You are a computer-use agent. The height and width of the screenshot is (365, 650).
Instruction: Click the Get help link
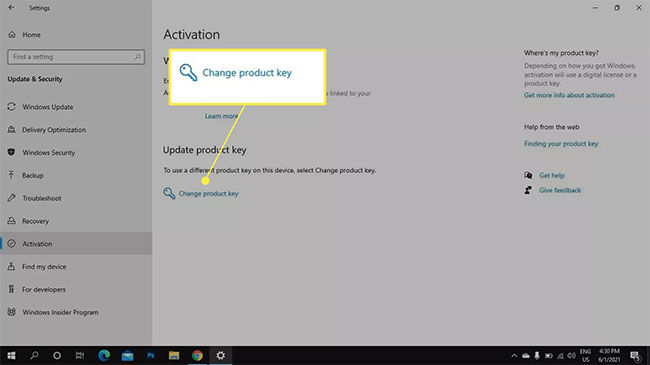552,175
